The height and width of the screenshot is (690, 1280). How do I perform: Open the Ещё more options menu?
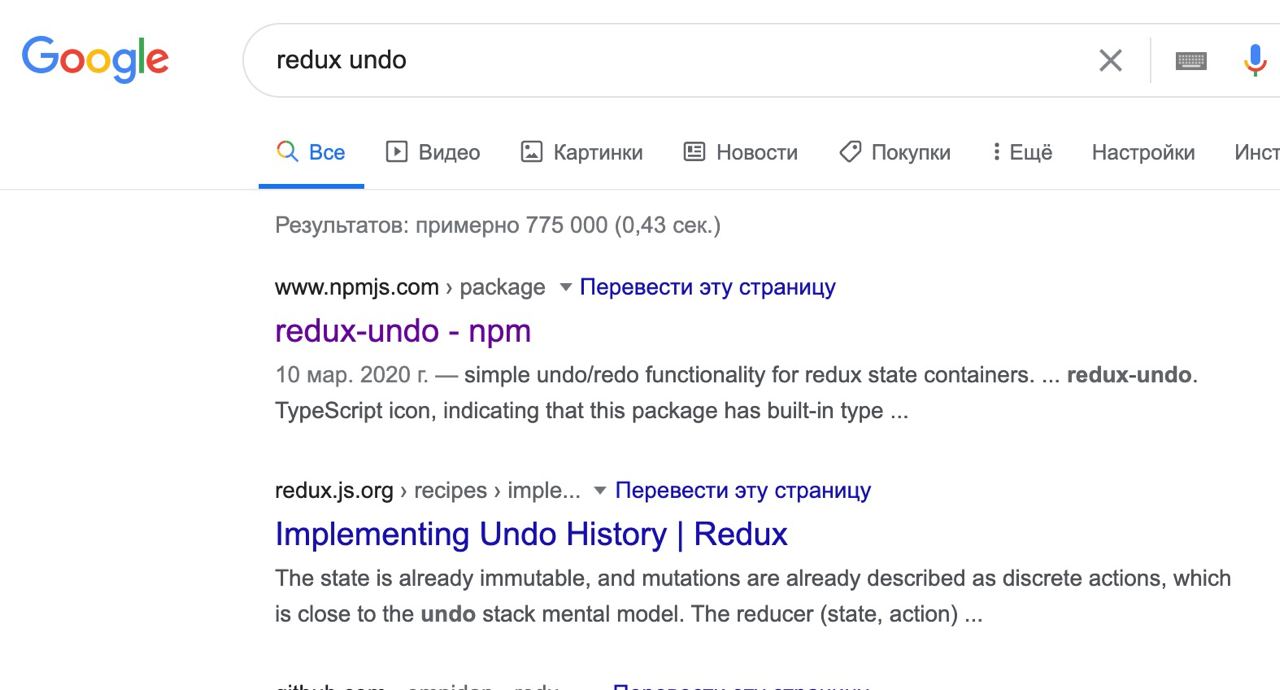coord(1022,152)
